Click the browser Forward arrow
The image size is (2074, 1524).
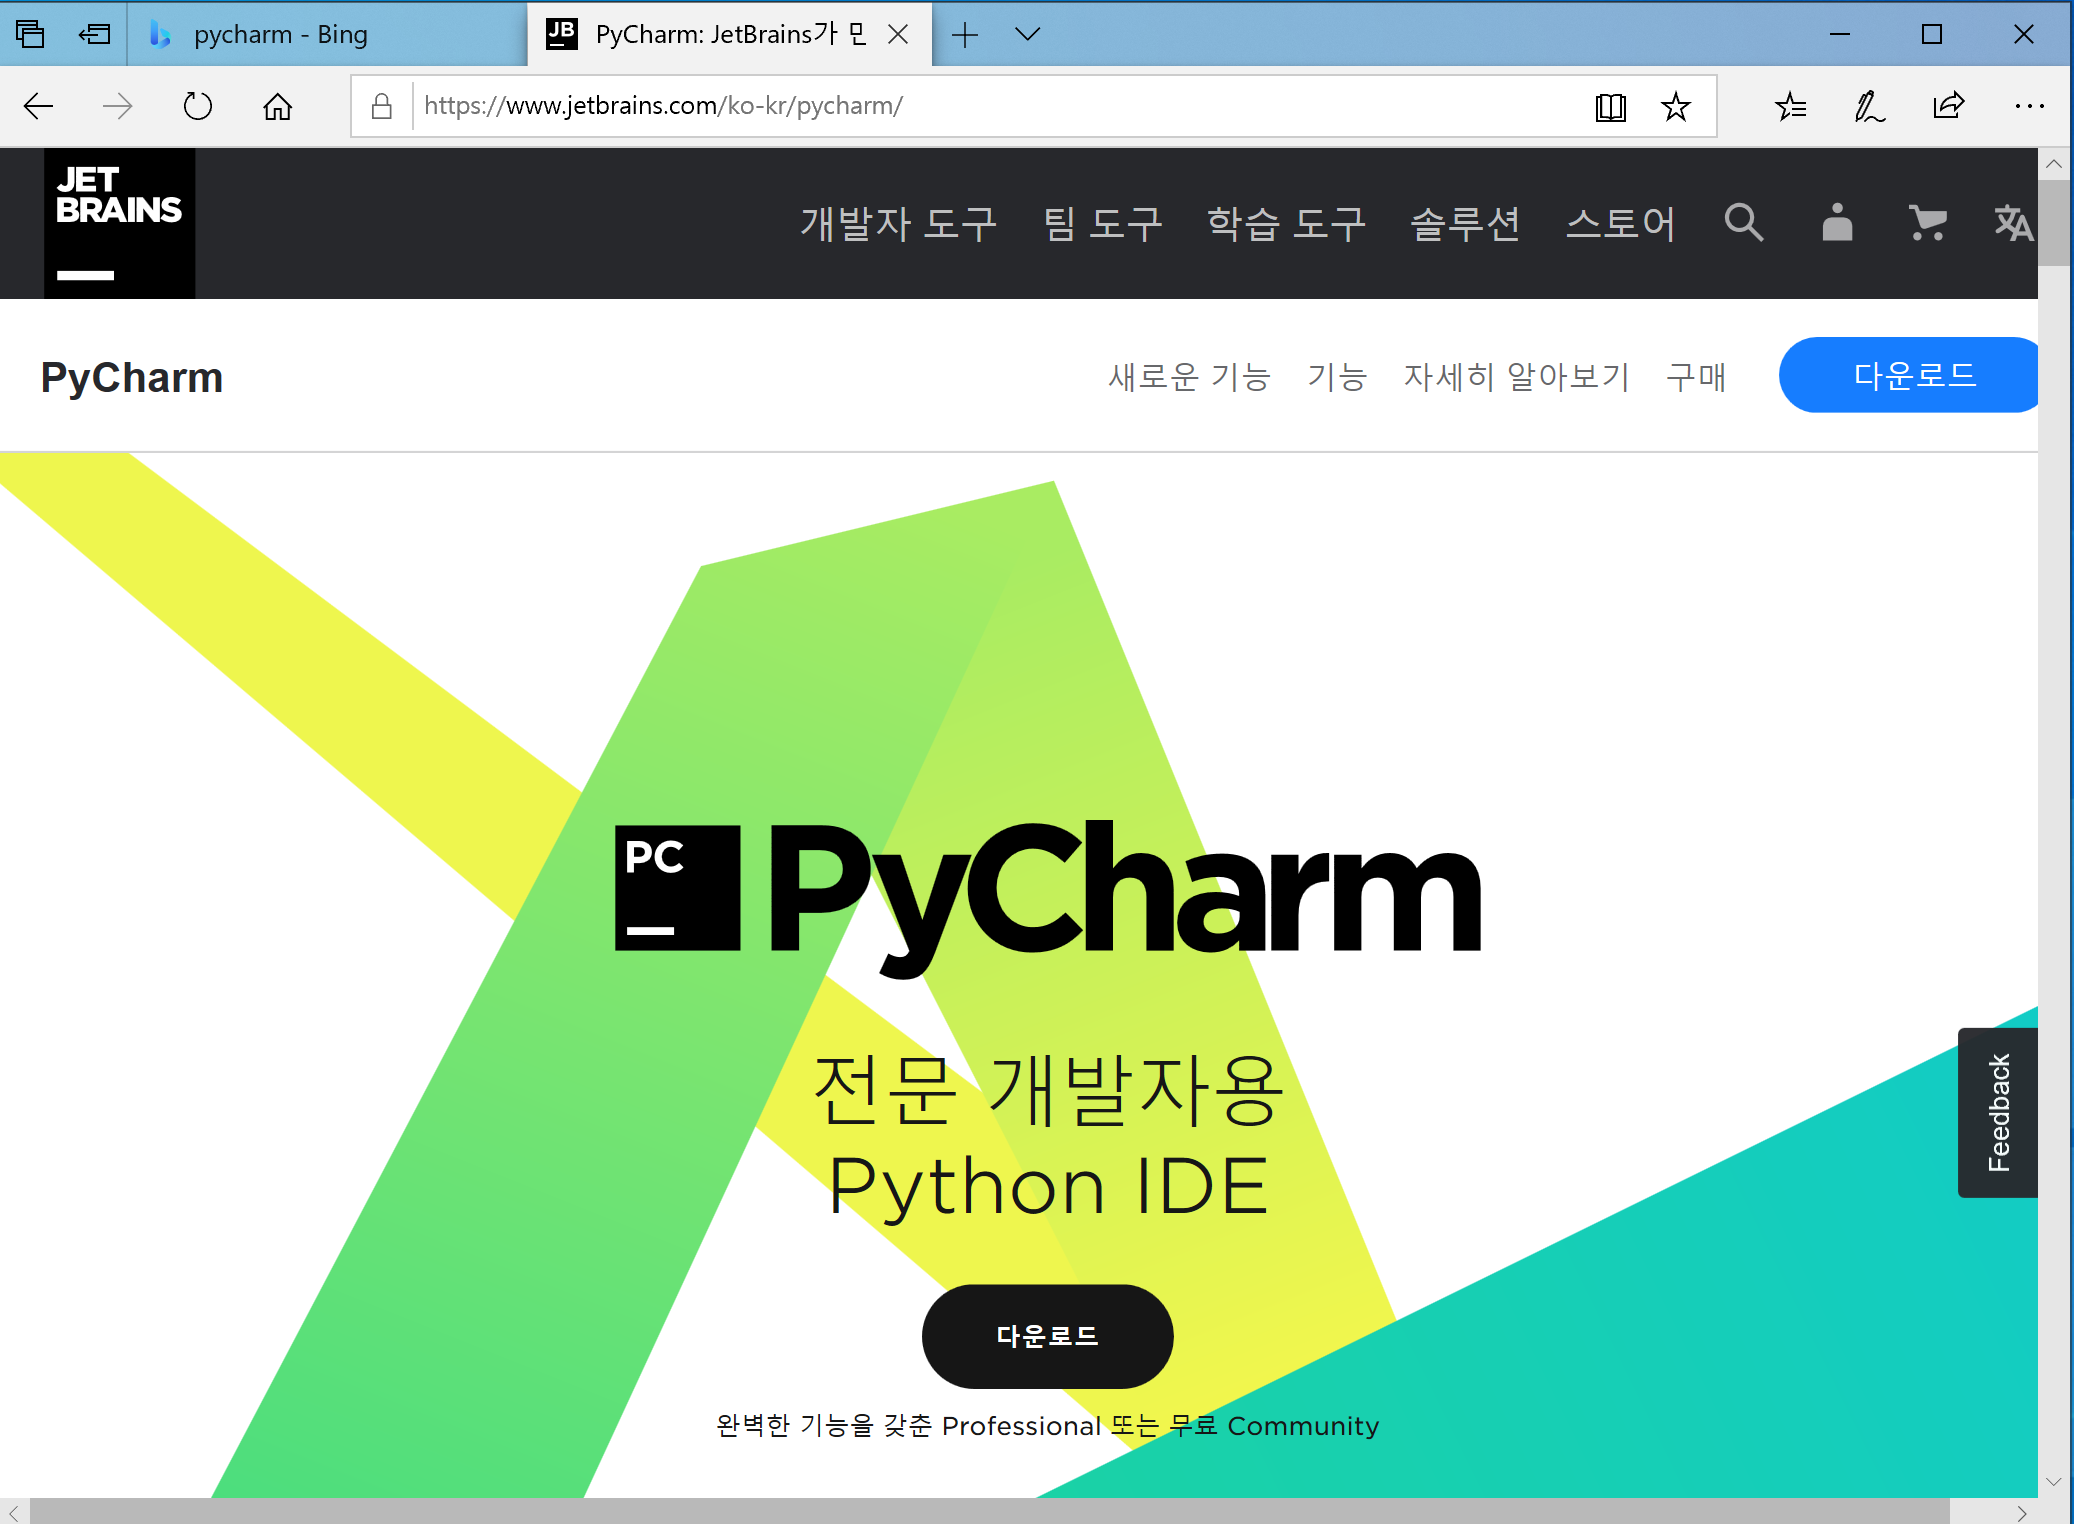coord(118,106)
